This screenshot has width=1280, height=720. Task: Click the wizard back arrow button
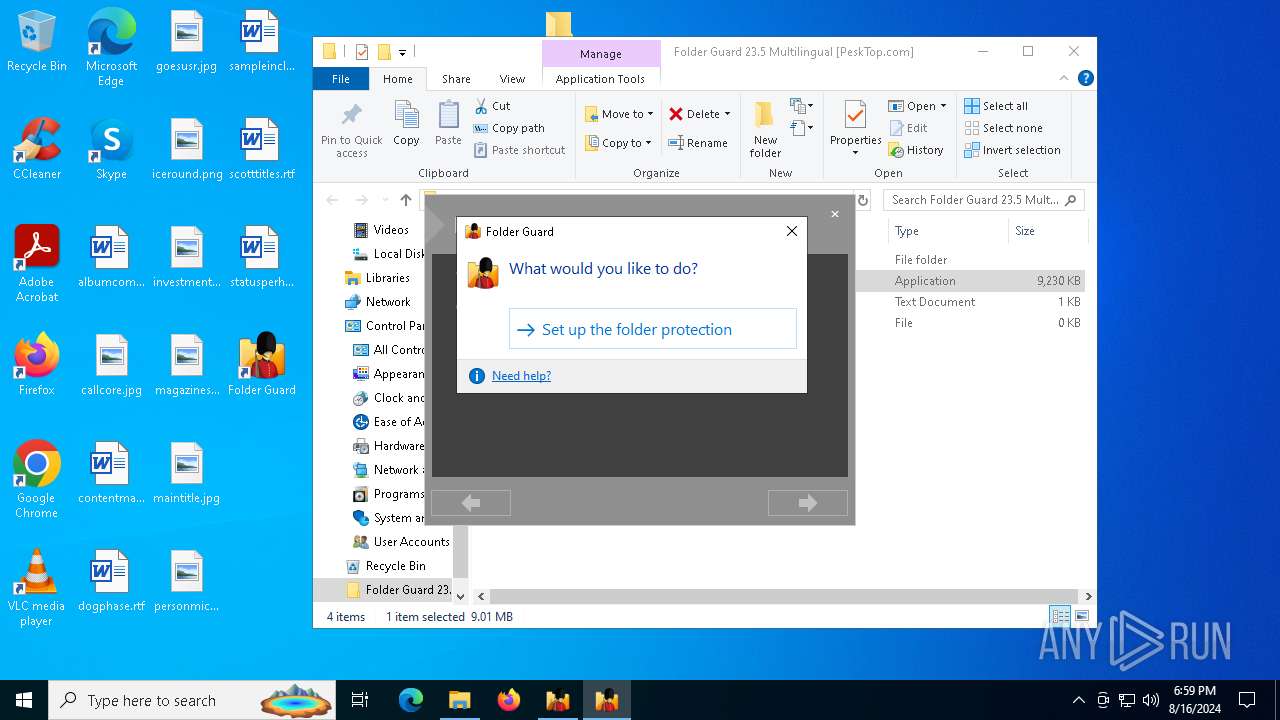471,503
